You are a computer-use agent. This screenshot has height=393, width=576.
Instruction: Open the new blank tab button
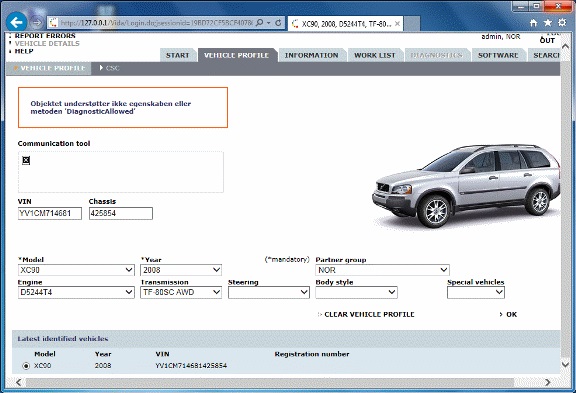click(412, 24)
